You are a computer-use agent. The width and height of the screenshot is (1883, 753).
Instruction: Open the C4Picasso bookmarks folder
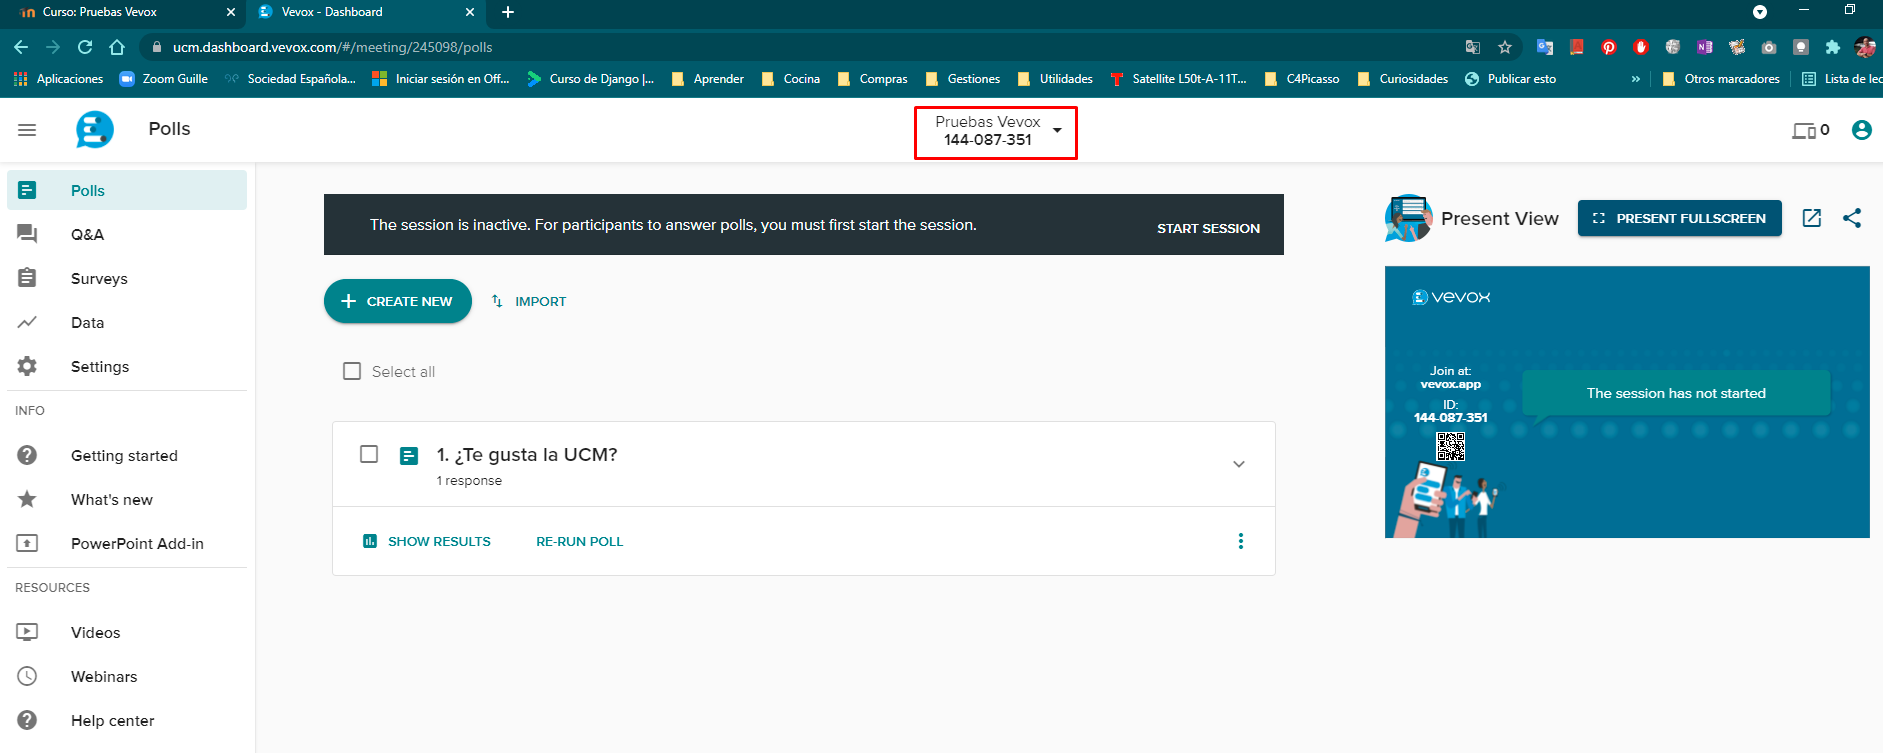[1301, 79]
